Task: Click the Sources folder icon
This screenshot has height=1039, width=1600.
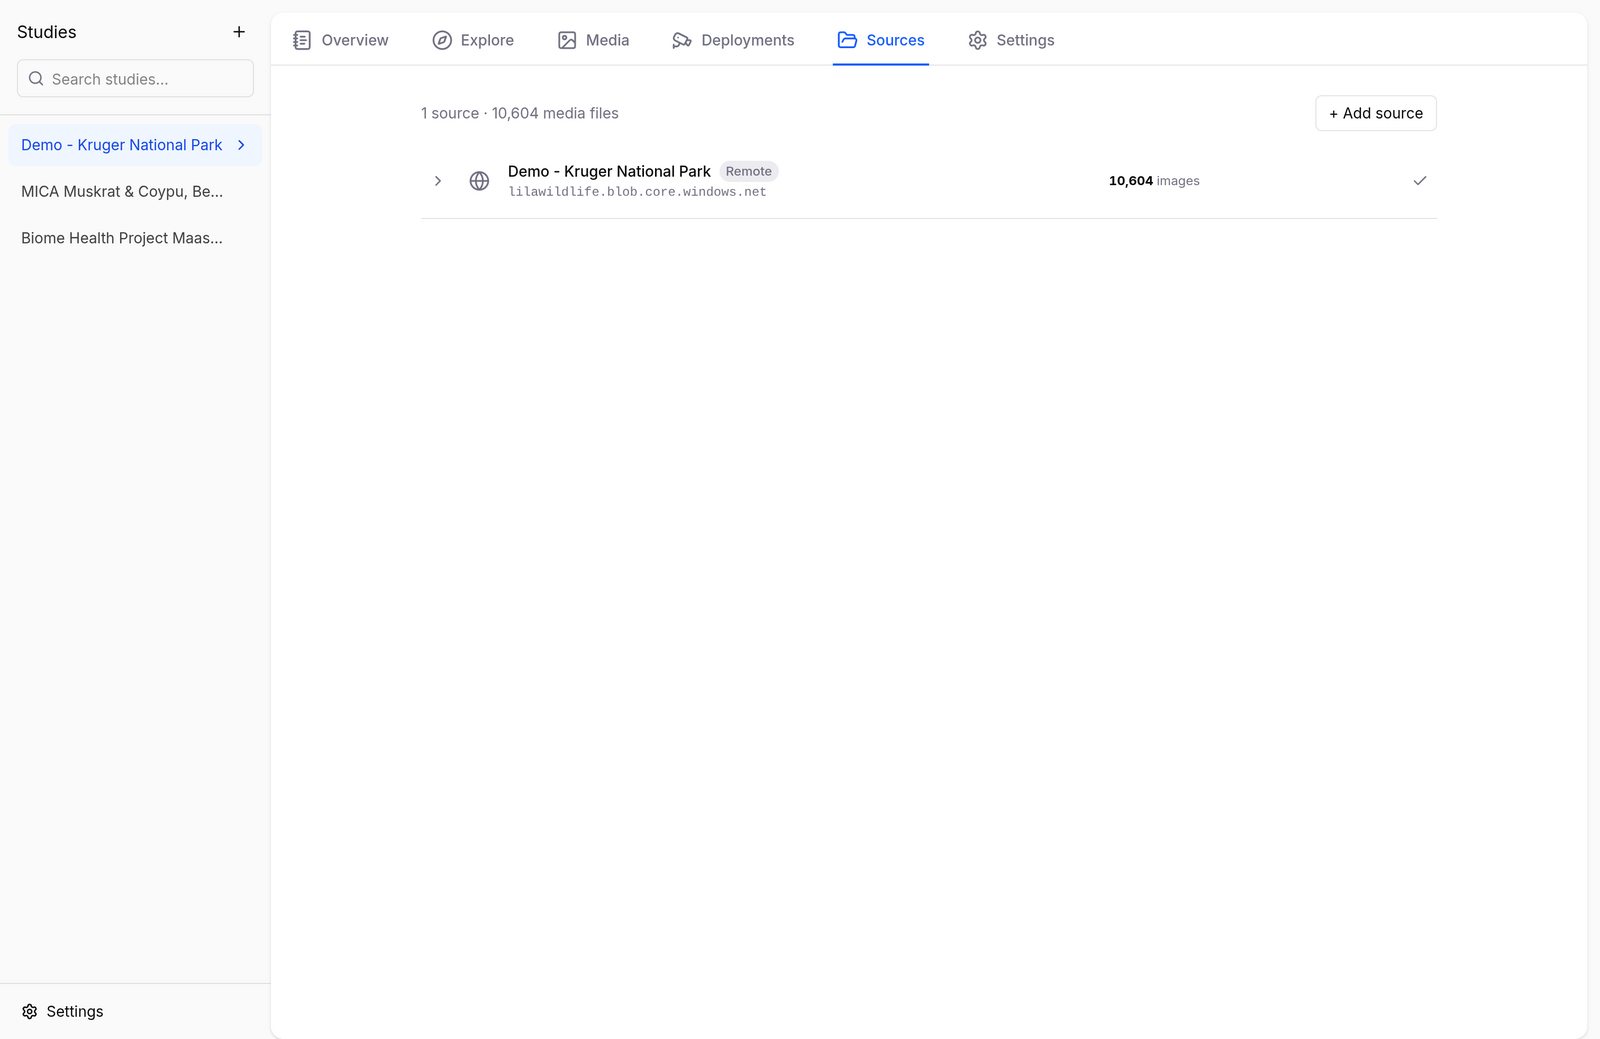Action: [847, 40]
